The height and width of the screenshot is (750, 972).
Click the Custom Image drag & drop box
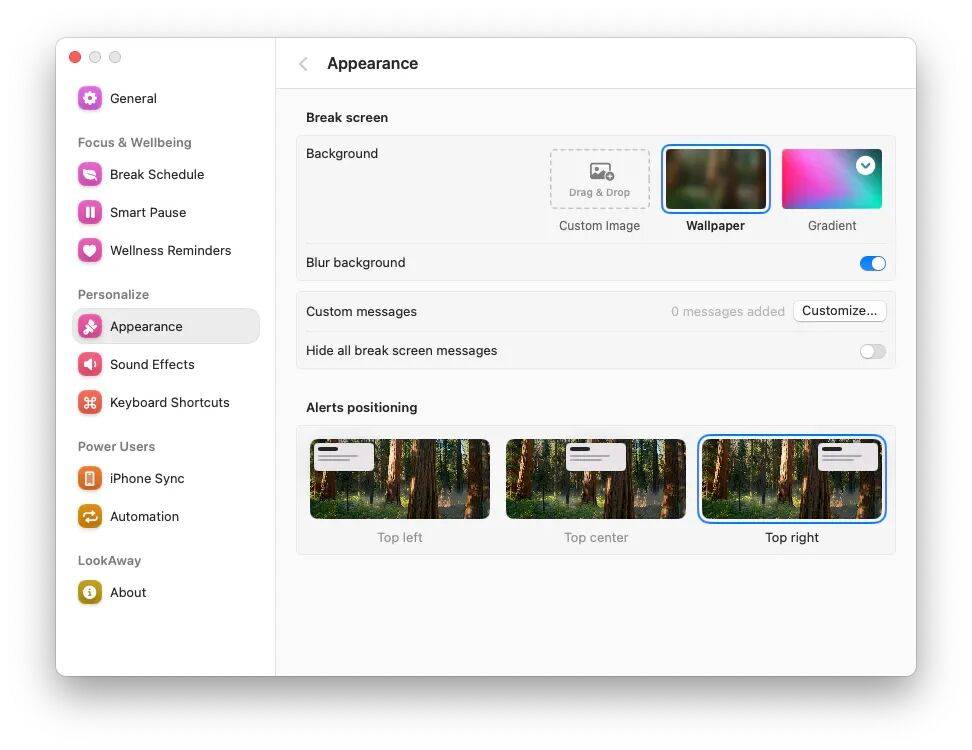[x=599, y=180]
